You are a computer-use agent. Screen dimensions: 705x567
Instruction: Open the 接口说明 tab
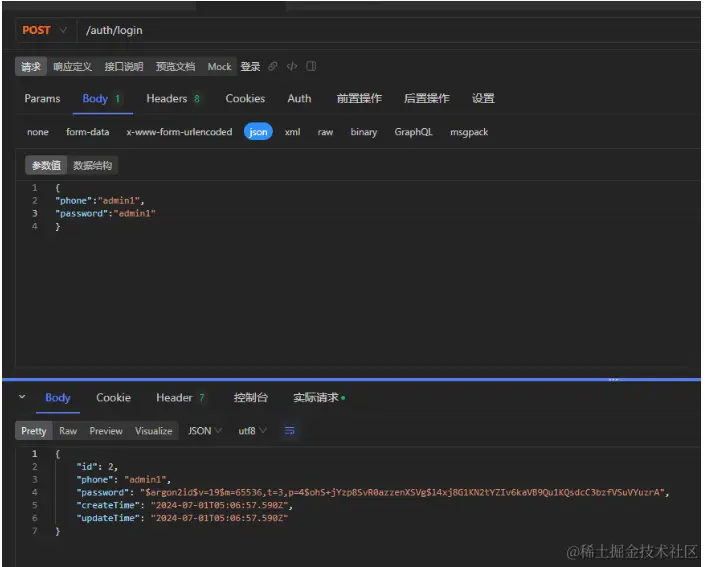click(x=124, y=67)
